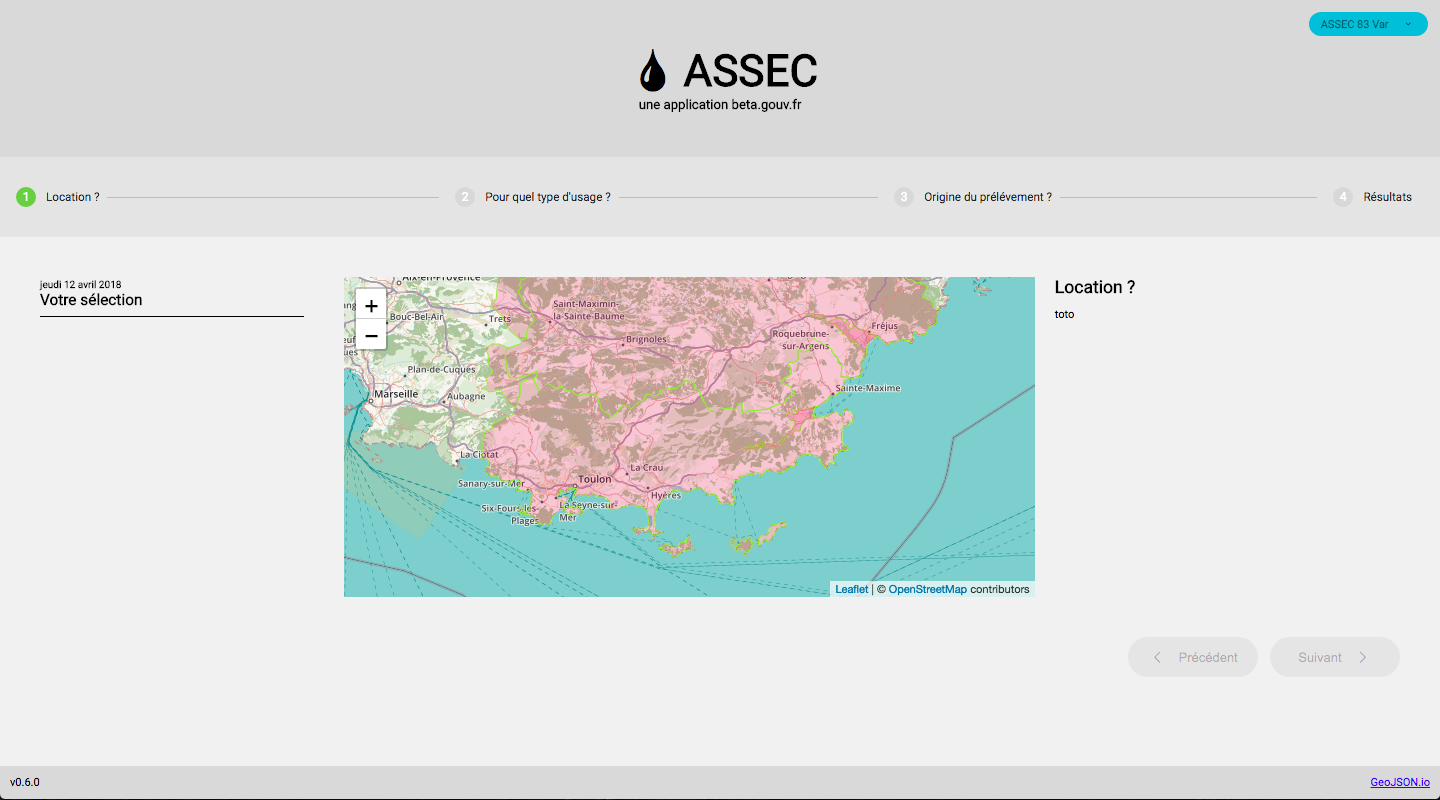This screenshot has height=800, width=1440.
Task: Click step 2 number circle
Action: (x=465, y=197)
